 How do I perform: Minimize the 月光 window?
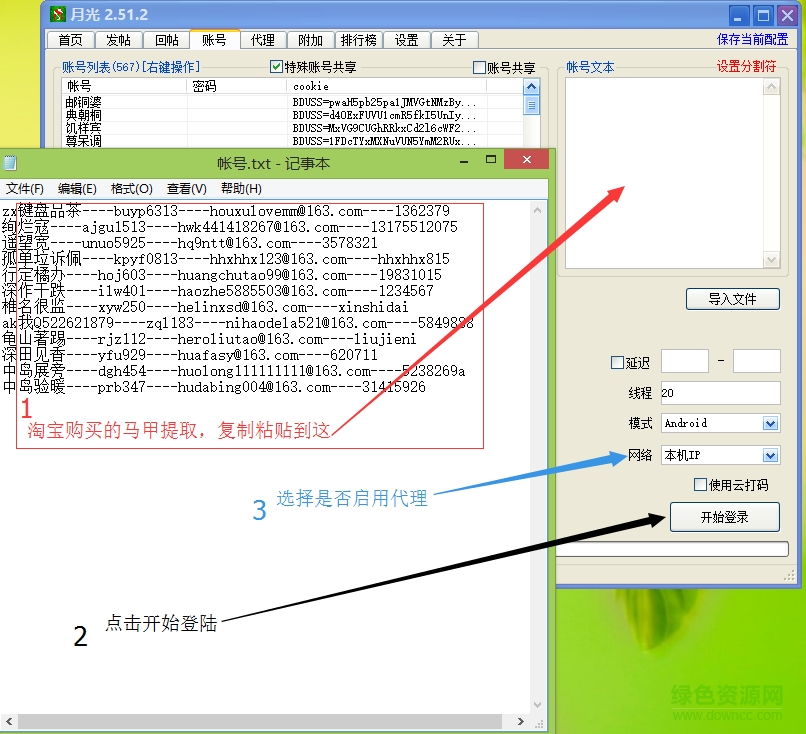(739, 16)
